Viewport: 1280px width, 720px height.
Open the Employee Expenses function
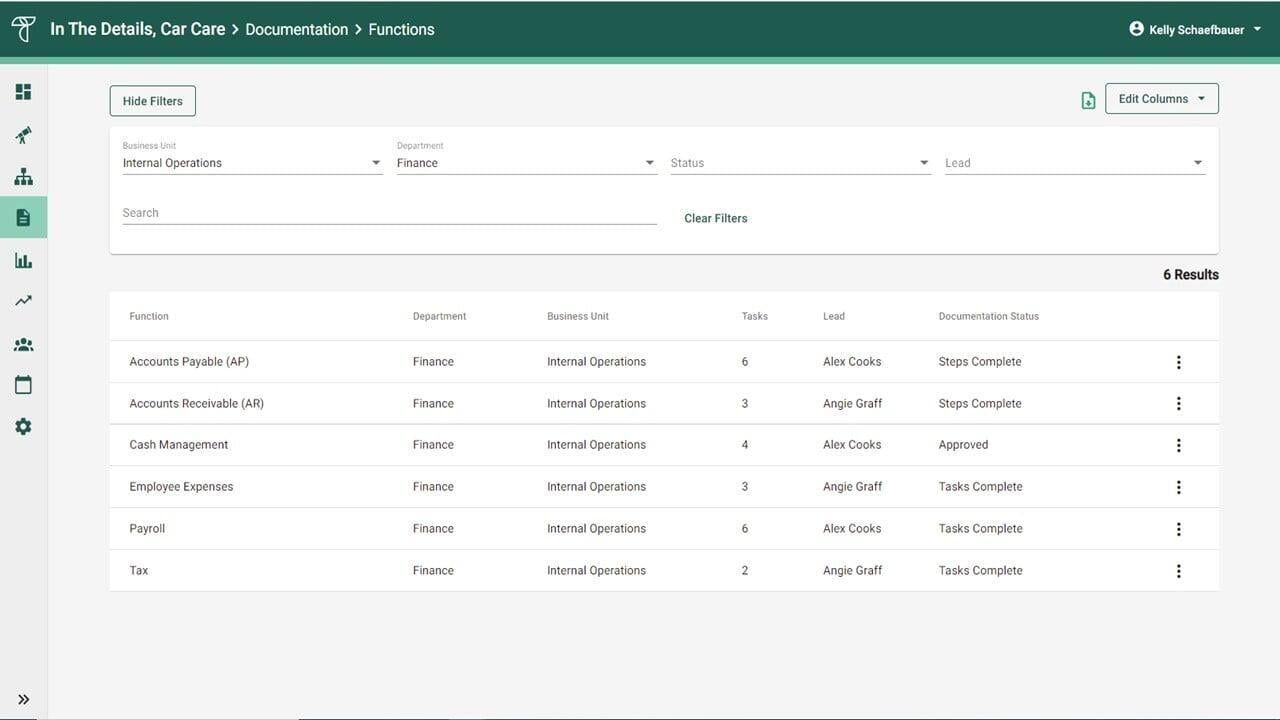point(181,487)
